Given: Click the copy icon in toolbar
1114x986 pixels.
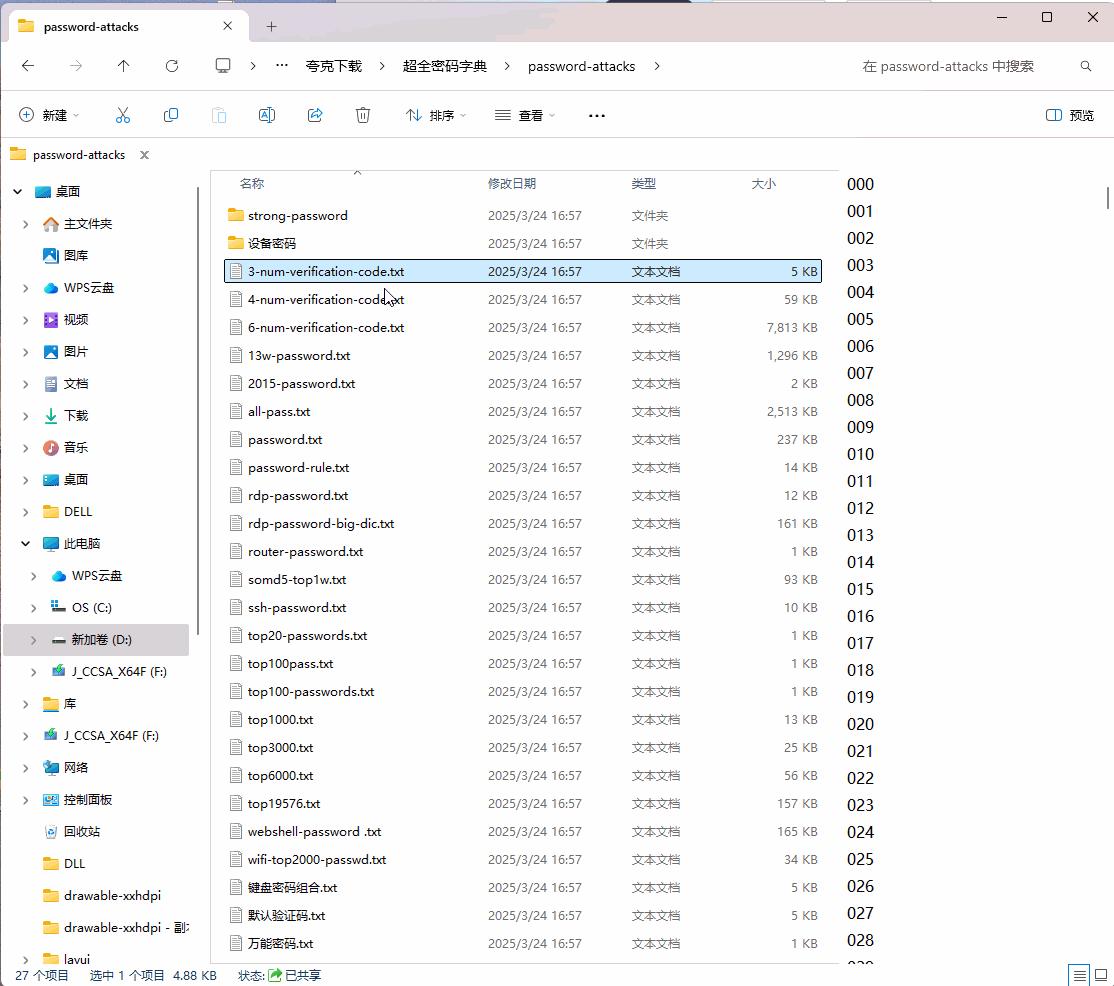Looking at the screenshot, I should pyautogui.click(x=171, y=115).
